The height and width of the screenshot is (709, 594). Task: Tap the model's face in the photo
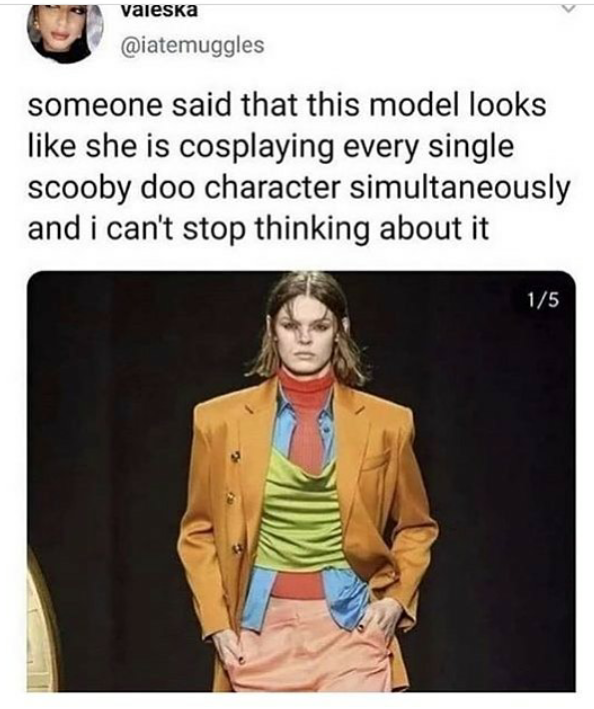click(x=306, y=338)
